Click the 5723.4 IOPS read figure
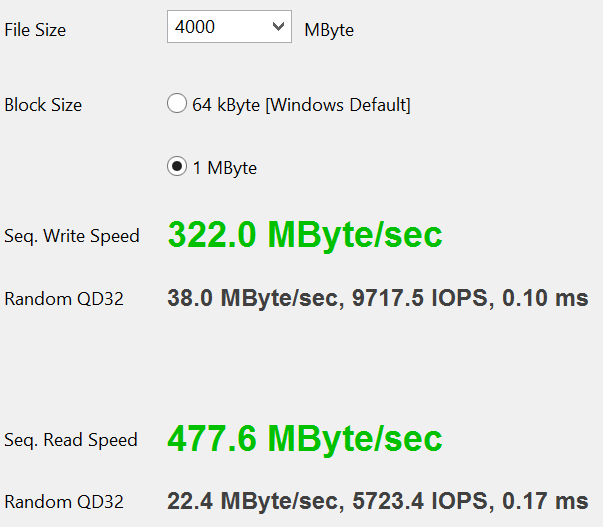Viewport: 603px width, 527px height. [419, 501]
